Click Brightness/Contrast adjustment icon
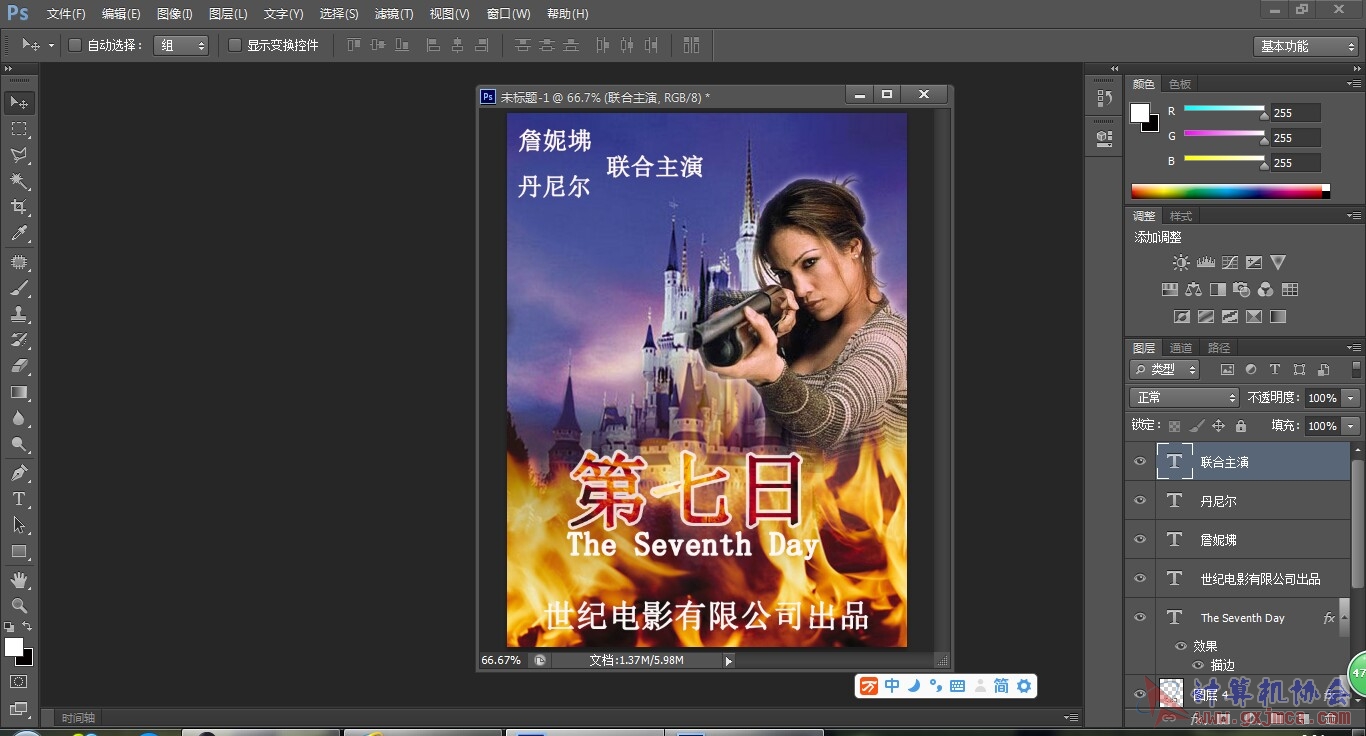Screen dimensions: 1366x736 pyautogui.click(x=1181, y=263)
